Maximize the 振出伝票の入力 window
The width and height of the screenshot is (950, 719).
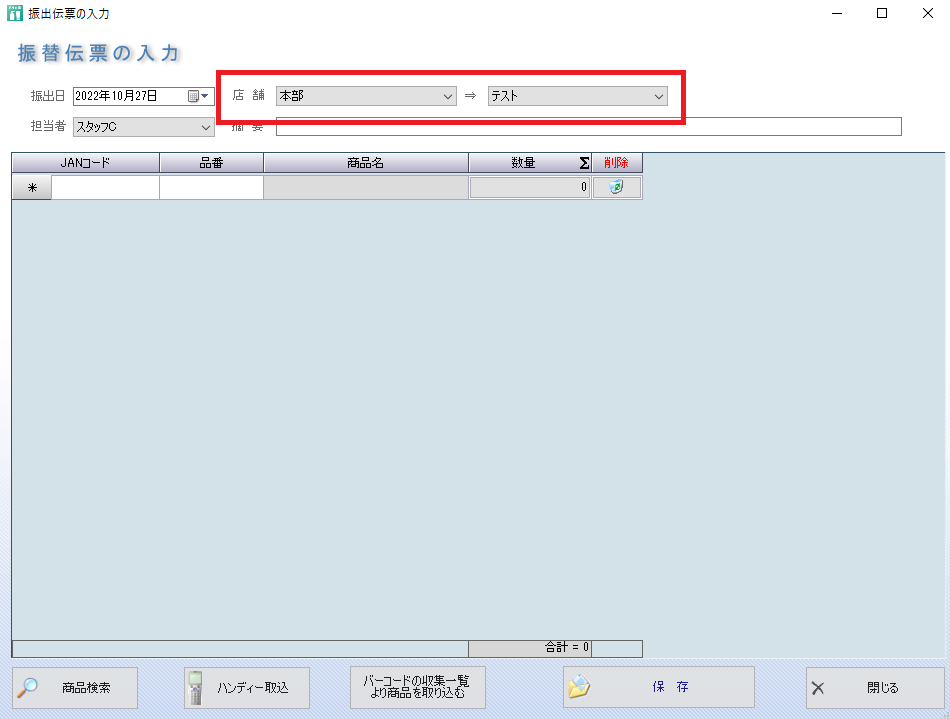click(882, 14)
